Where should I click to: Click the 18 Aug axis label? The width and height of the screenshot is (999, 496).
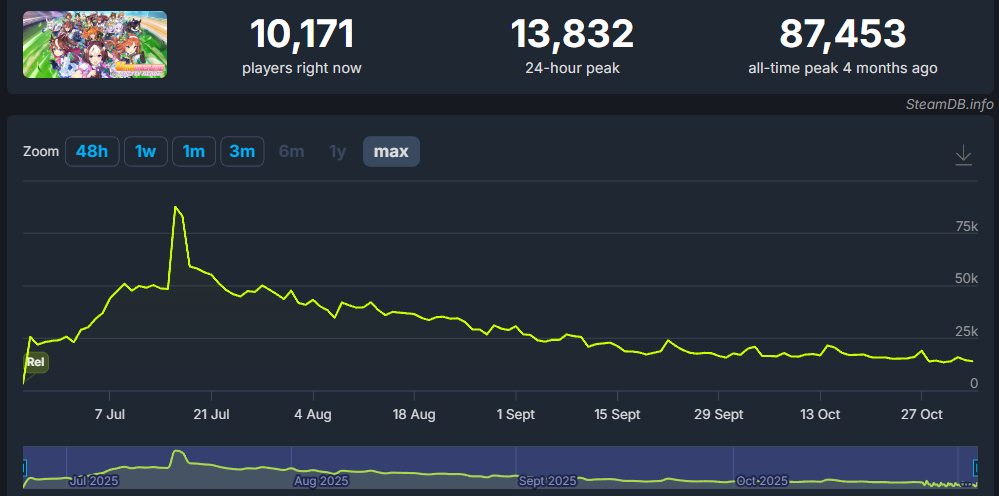[414, 415]
